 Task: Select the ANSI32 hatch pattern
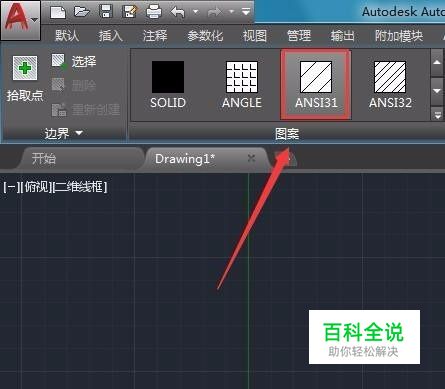click(390, 85)
